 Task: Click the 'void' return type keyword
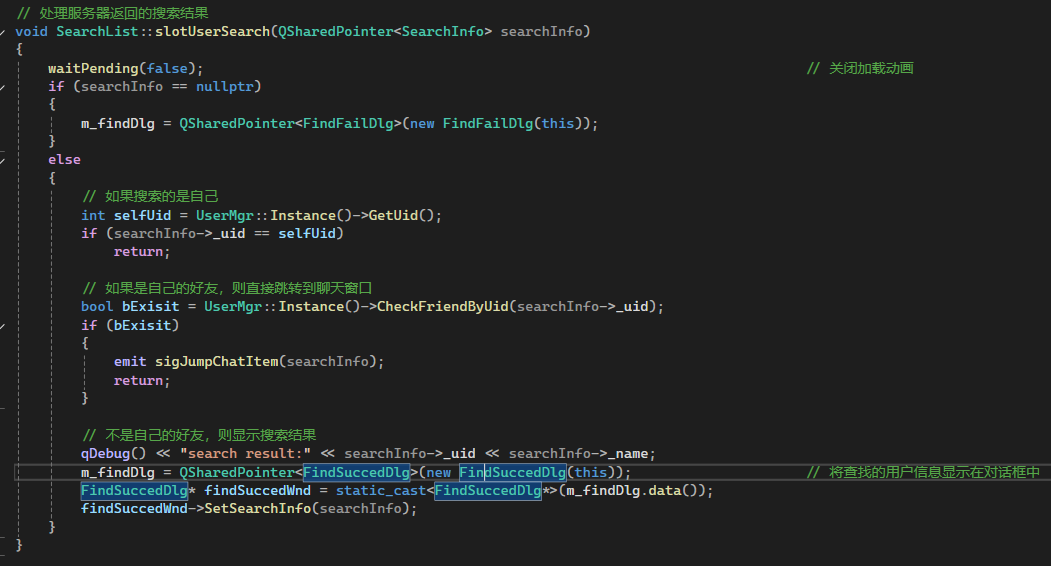[x=32, y=32]
